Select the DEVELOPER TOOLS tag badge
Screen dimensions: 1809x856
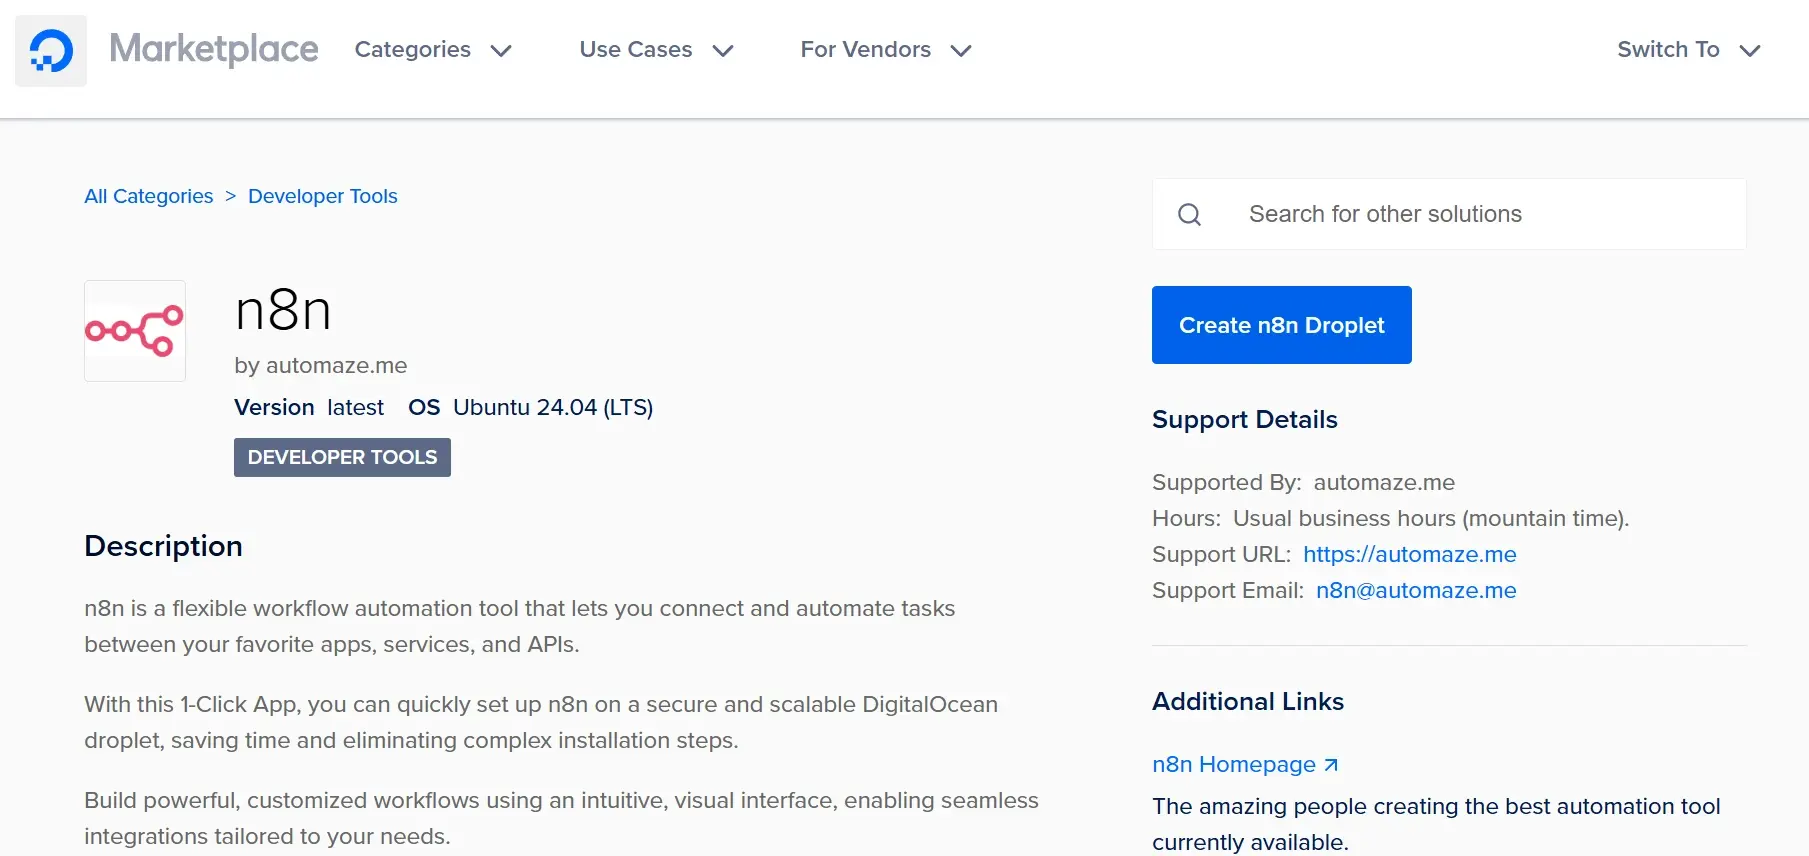342,457
